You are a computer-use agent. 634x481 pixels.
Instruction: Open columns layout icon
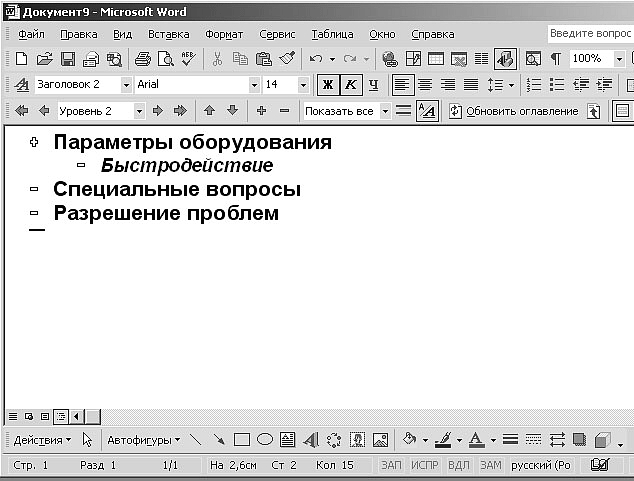481,59
